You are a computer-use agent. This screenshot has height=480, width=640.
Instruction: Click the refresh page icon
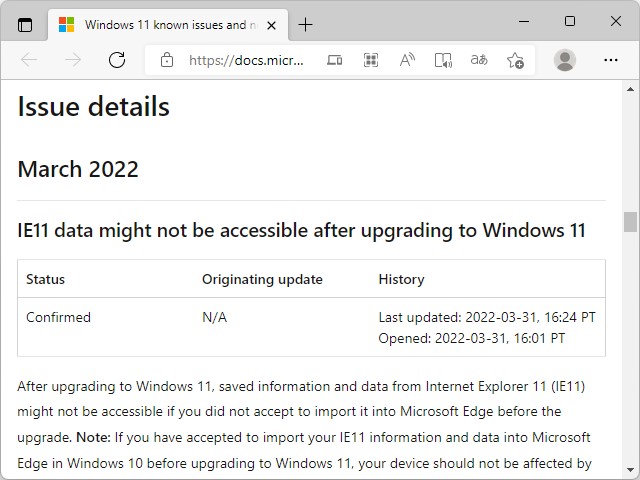[x=117, y=60]
